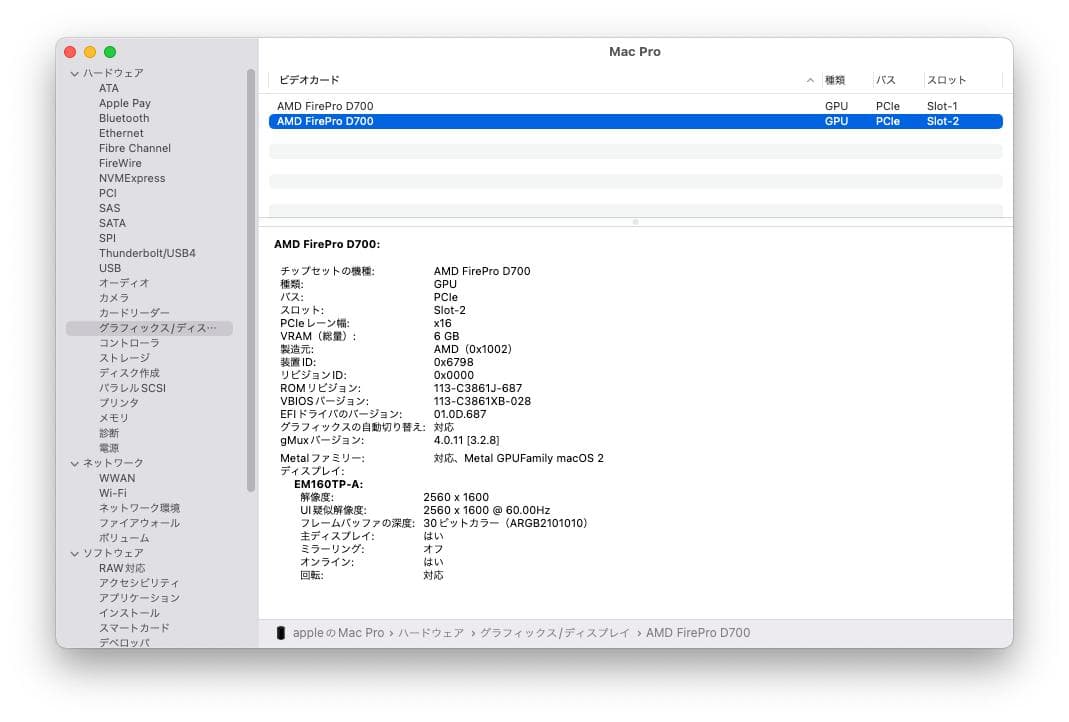Collapse the ハードウェア section triangle
Viewport: 1069px width, 722px height.
pos(74,73)
